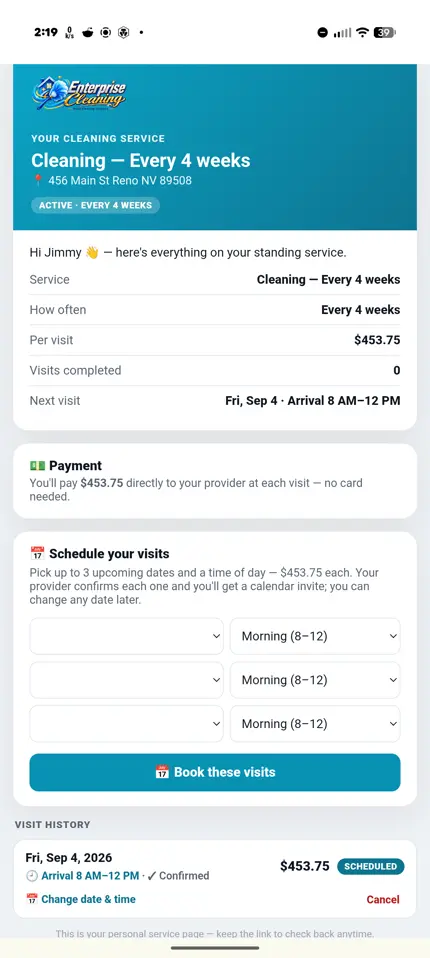Tap the Book these visits button

pyautogui.click(x=215, y=772)
